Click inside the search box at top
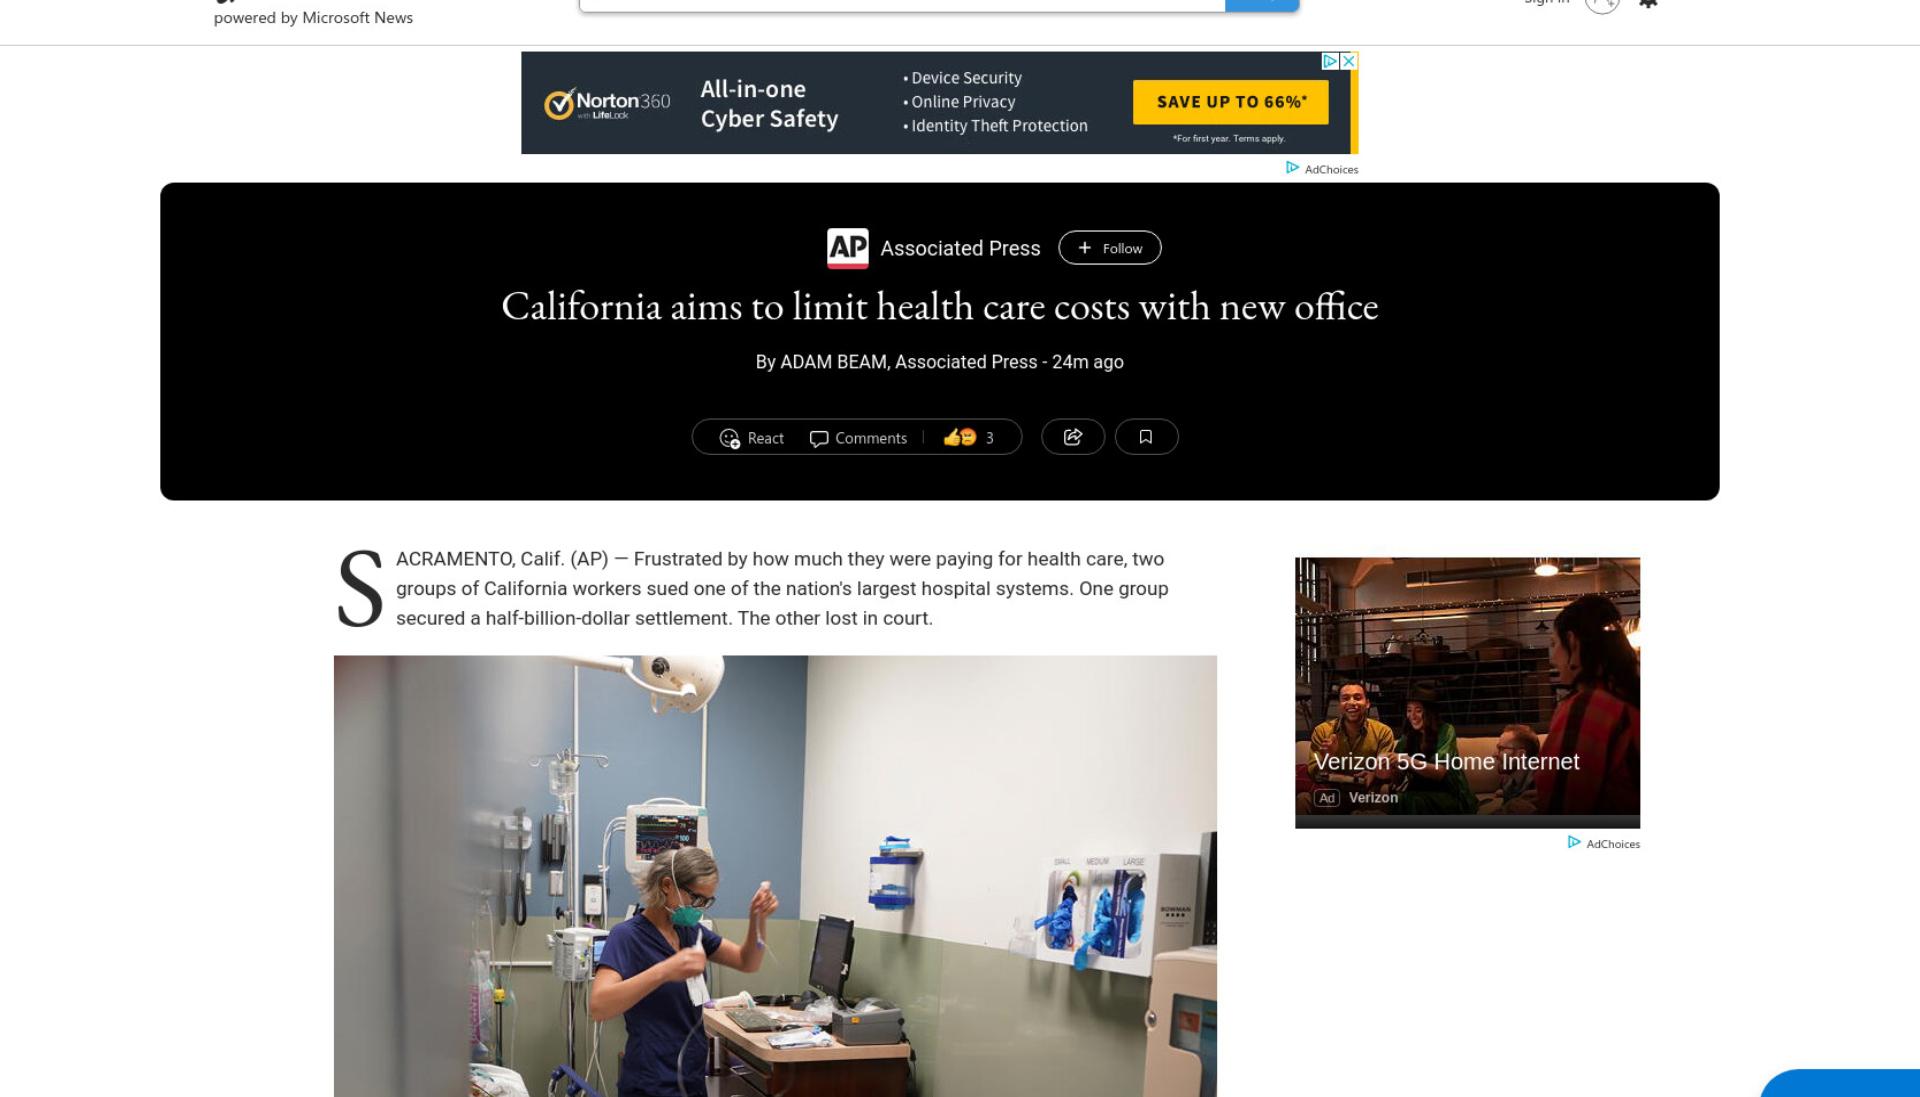1920x1097 pixels. point(902,4)
